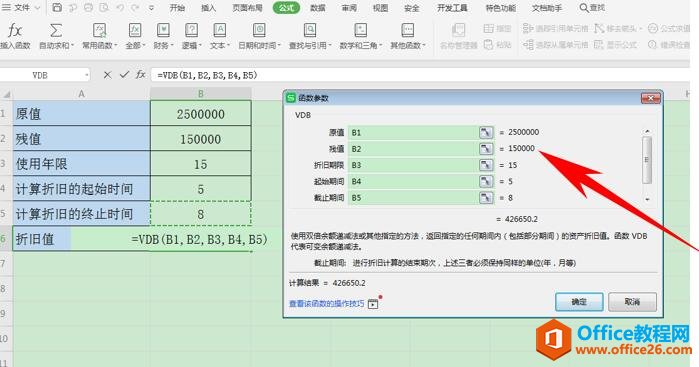Click 公式求值 (evaluate formula) icon
Screen dimensions: 699x367
click(x=653, y=29)
